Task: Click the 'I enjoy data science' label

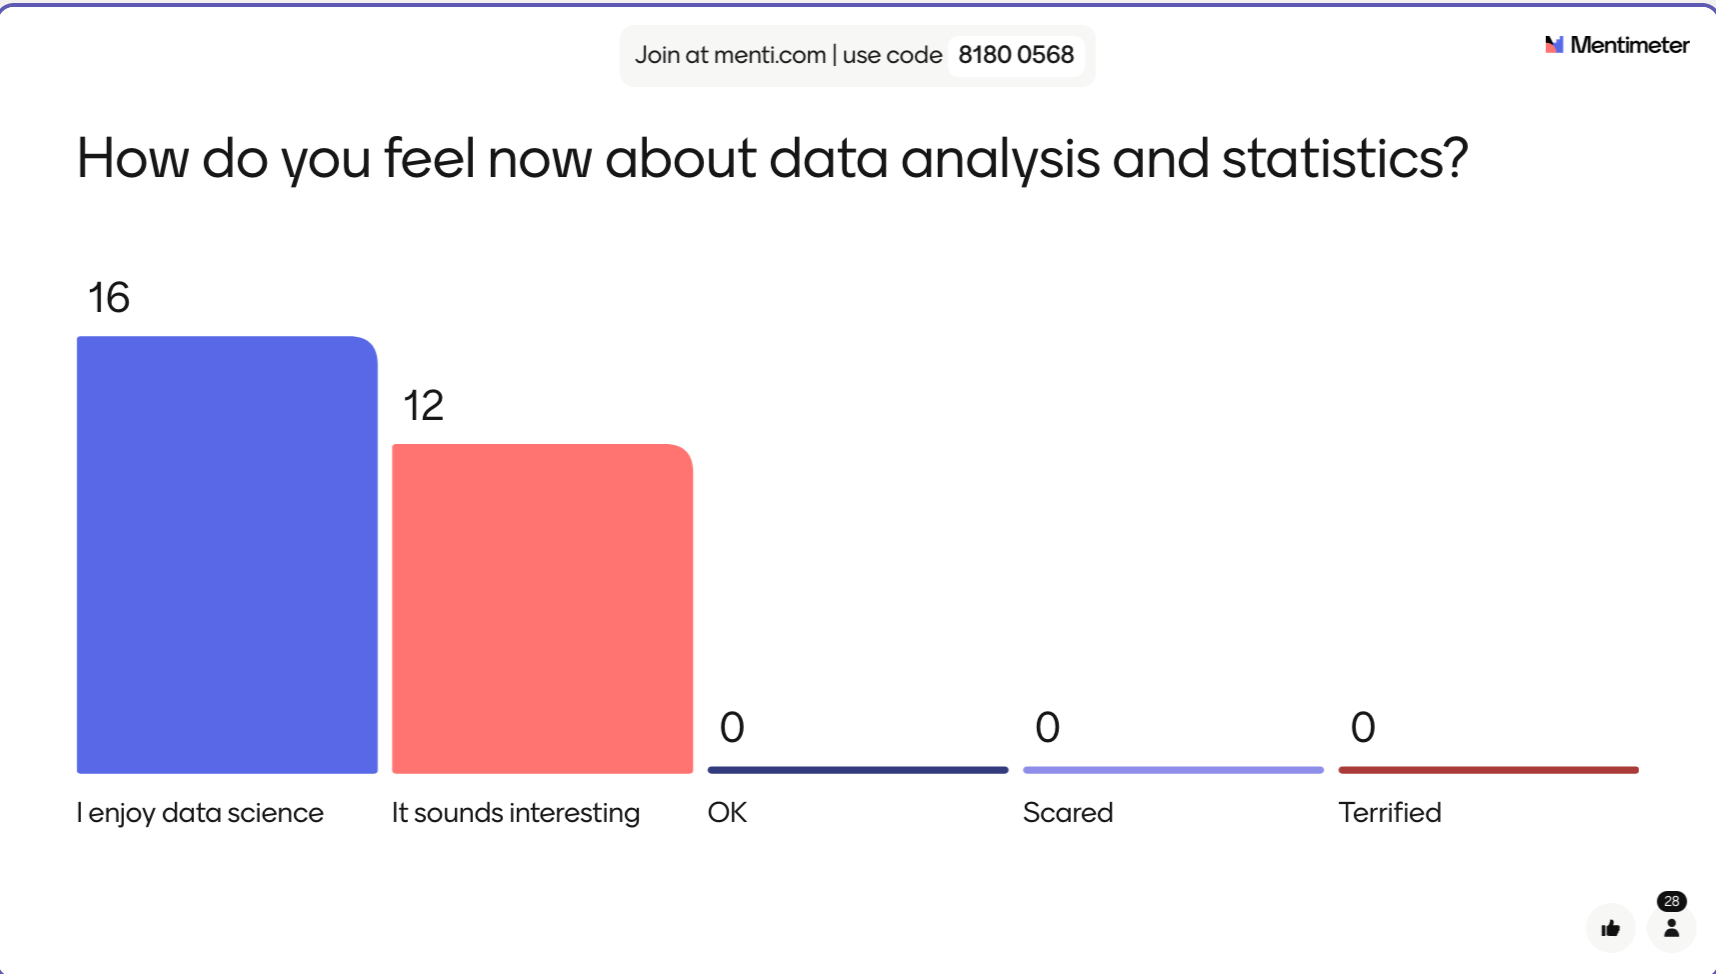Action: pyautogui.click(x=200, y=813)
